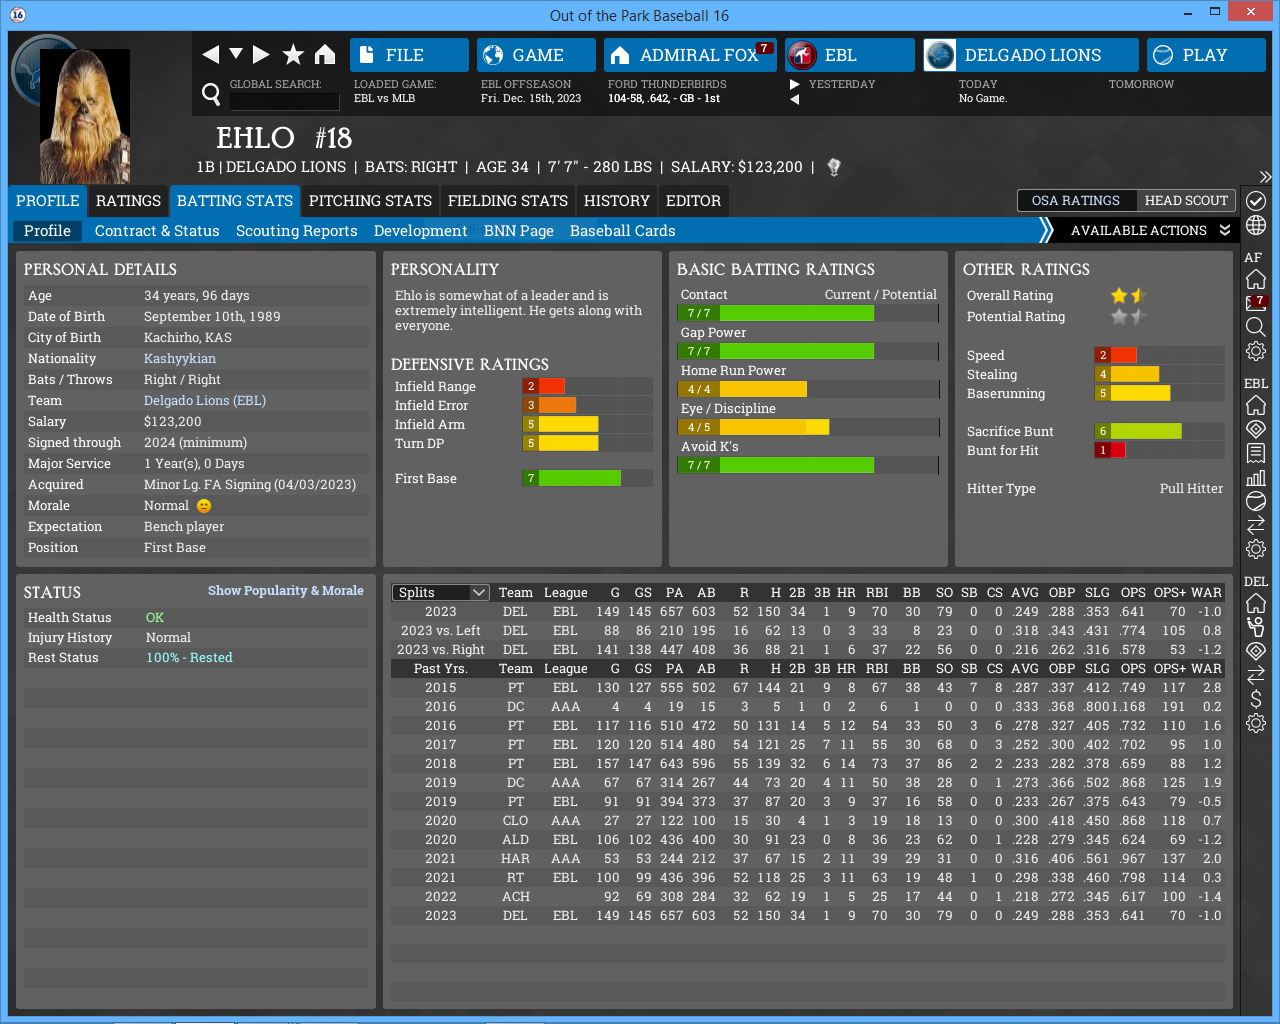Go to the home screen icon

(x=325, y=55)
